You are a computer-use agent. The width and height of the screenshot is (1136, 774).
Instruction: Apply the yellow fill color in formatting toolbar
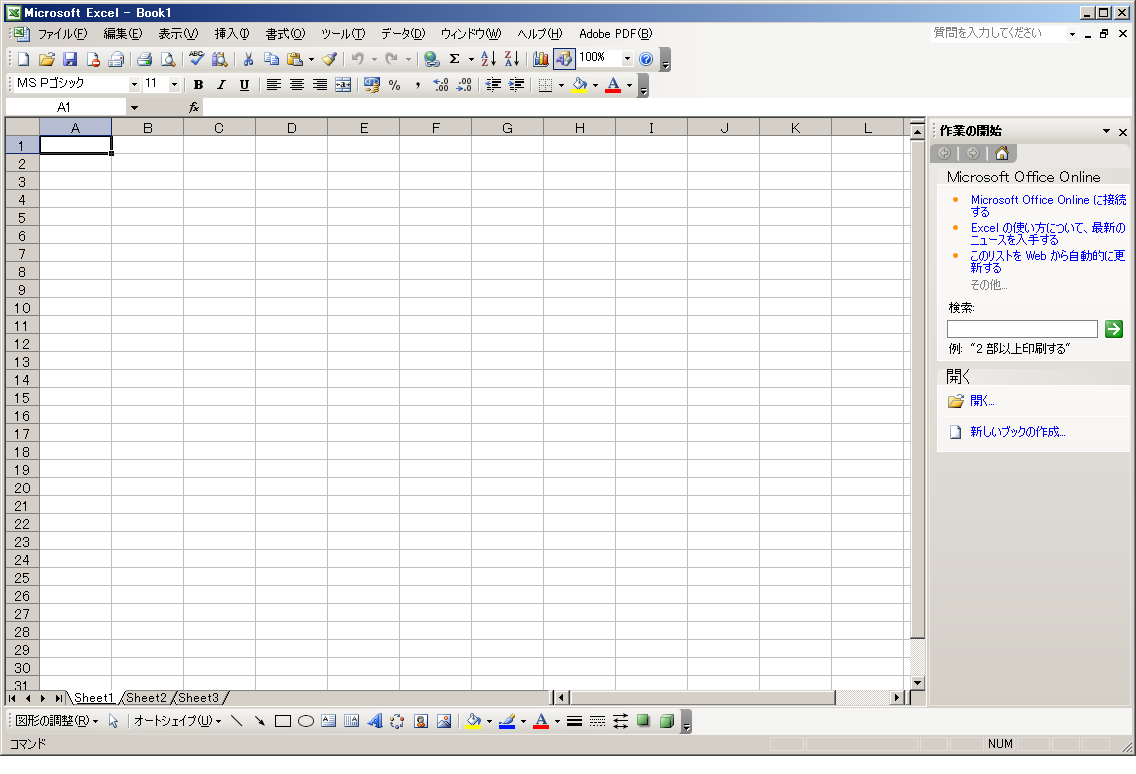coord(579,85)
